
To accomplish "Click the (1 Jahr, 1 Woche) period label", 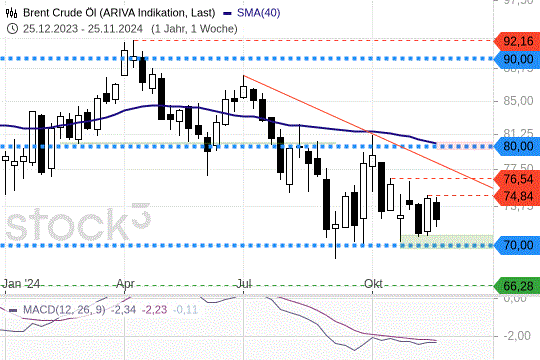I will click(x=194, y=29).
